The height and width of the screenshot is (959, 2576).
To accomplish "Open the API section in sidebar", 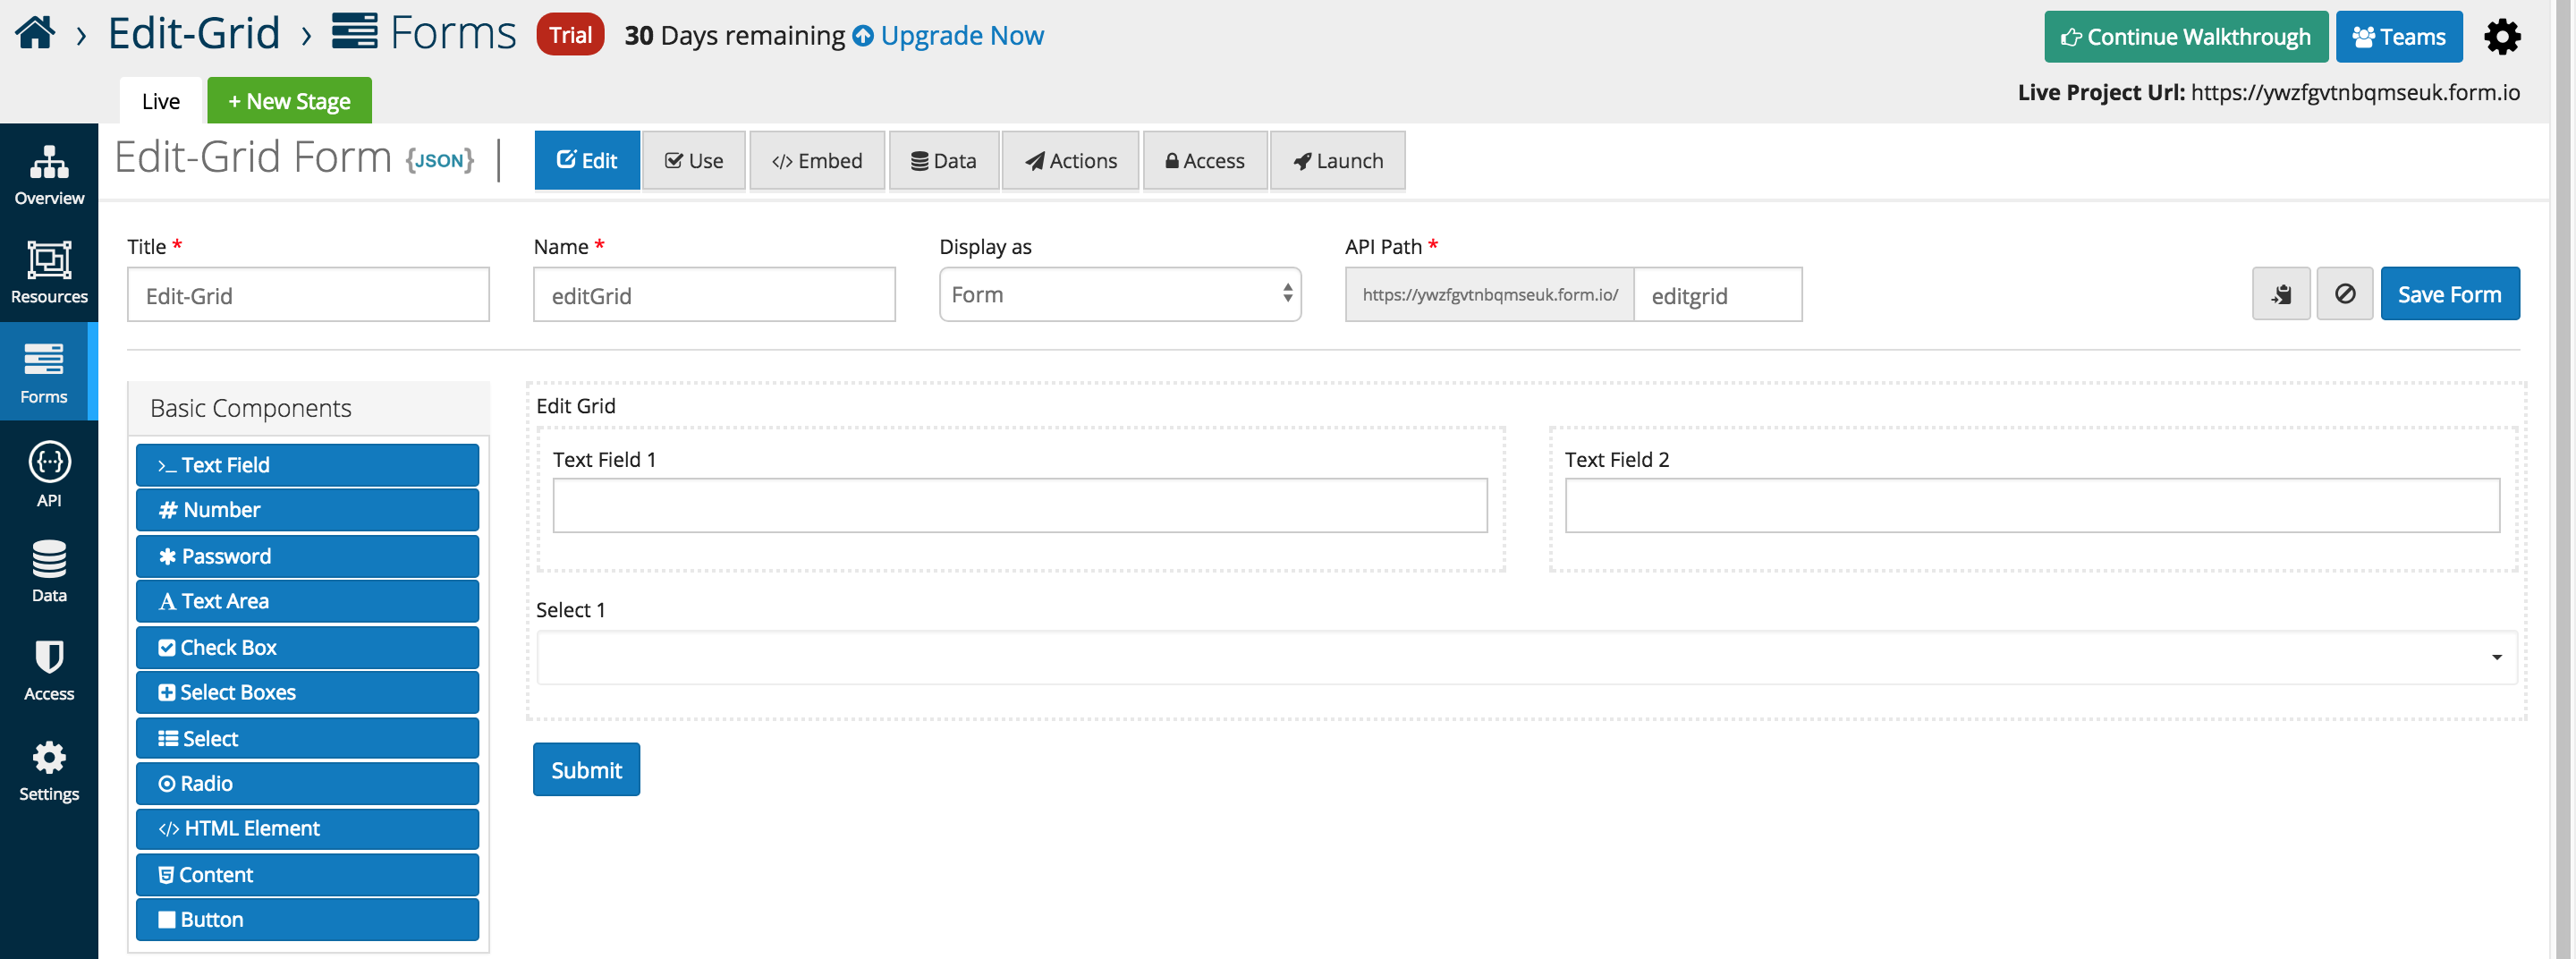I will click(x=49, y=474).
